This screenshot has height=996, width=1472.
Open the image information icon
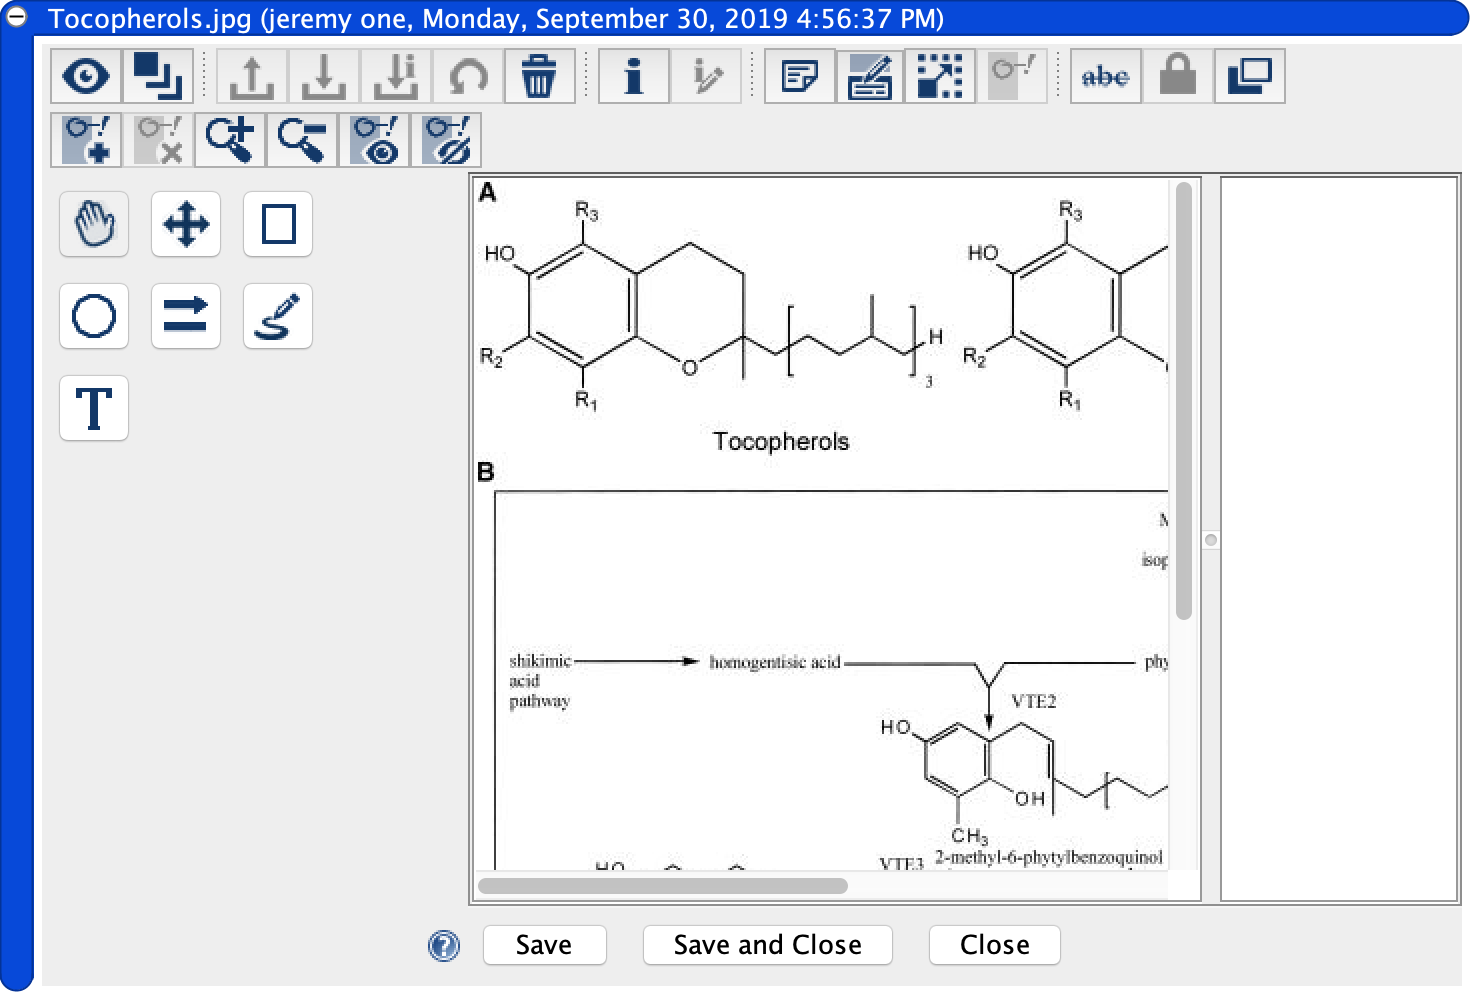(633, 75)
